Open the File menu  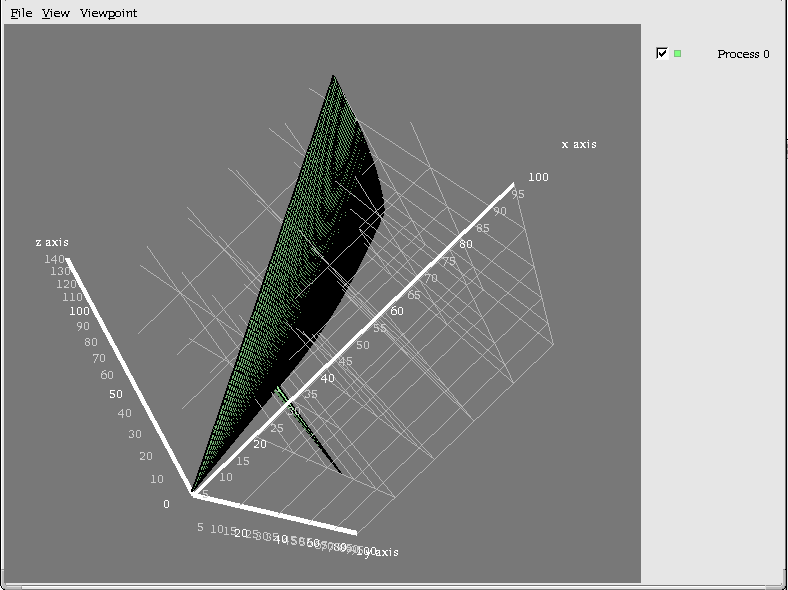coord(21,13)
